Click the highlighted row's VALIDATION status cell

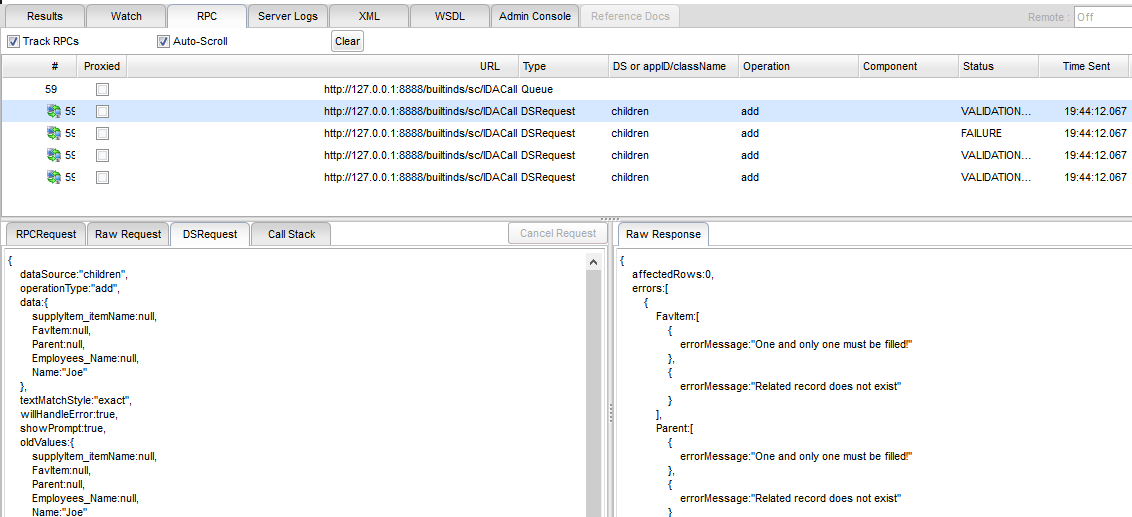[996, 111]
